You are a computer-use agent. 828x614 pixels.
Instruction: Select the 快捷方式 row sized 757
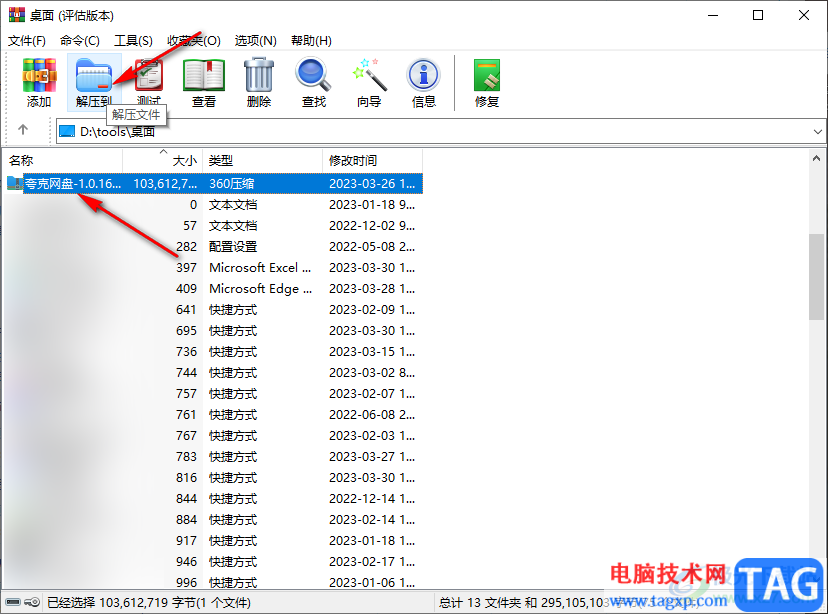click(x=214, y=394)
